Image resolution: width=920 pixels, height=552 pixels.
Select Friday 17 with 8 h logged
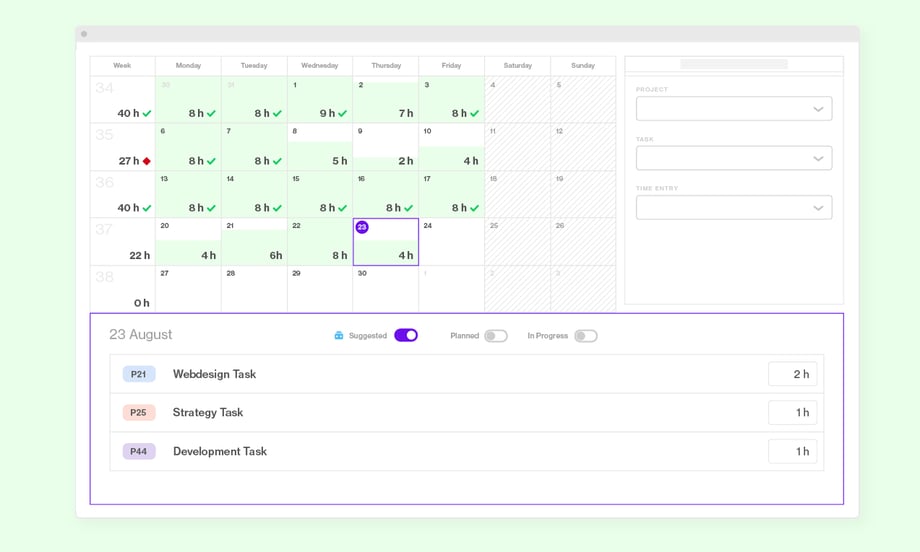pos(452,194)
